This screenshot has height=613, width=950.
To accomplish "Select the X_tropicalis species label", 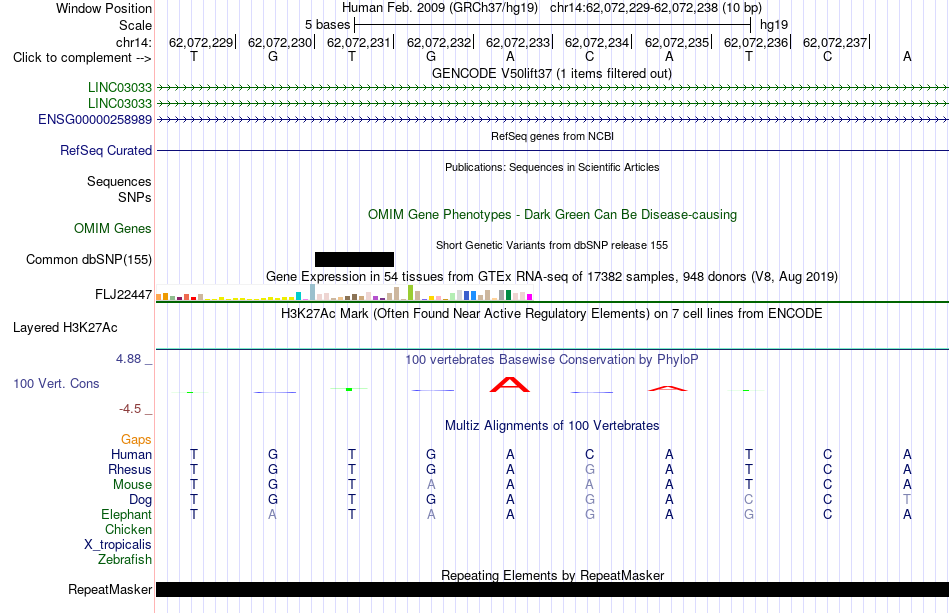I will [x=118, y=545].
